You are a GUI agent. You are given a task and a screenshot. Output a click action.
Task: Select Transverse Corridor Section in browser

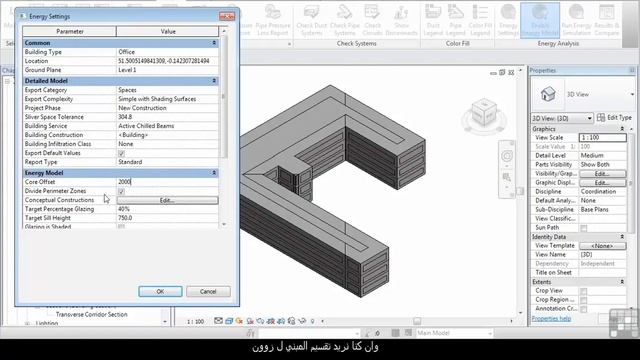tap(91, 315)
